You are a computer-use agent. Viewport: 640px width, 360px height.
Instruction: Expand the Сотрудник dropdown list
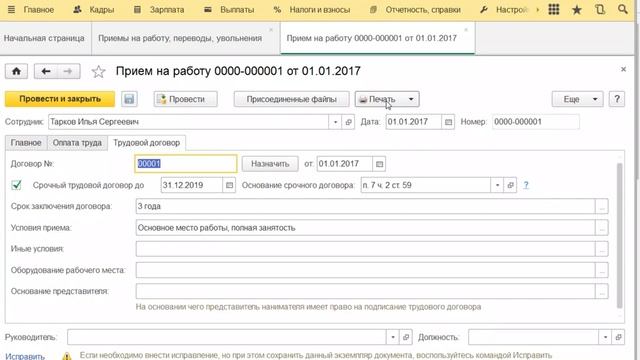tap(335, 122)
